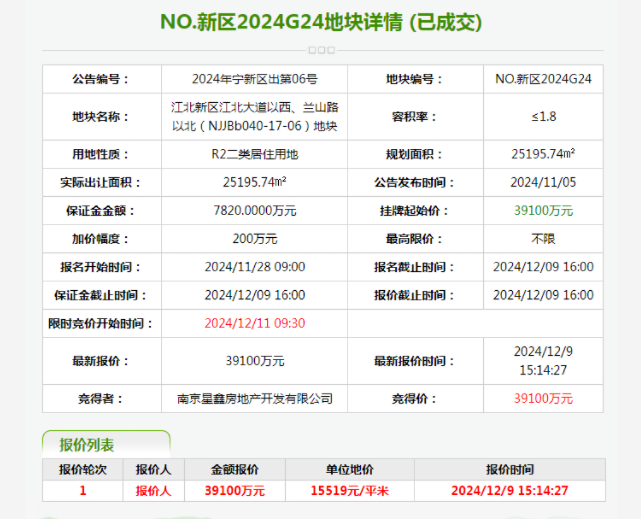This screenshot has width=641, height=519.
Task: Click the plot ratio value ≤1.8
Action: 543,116
